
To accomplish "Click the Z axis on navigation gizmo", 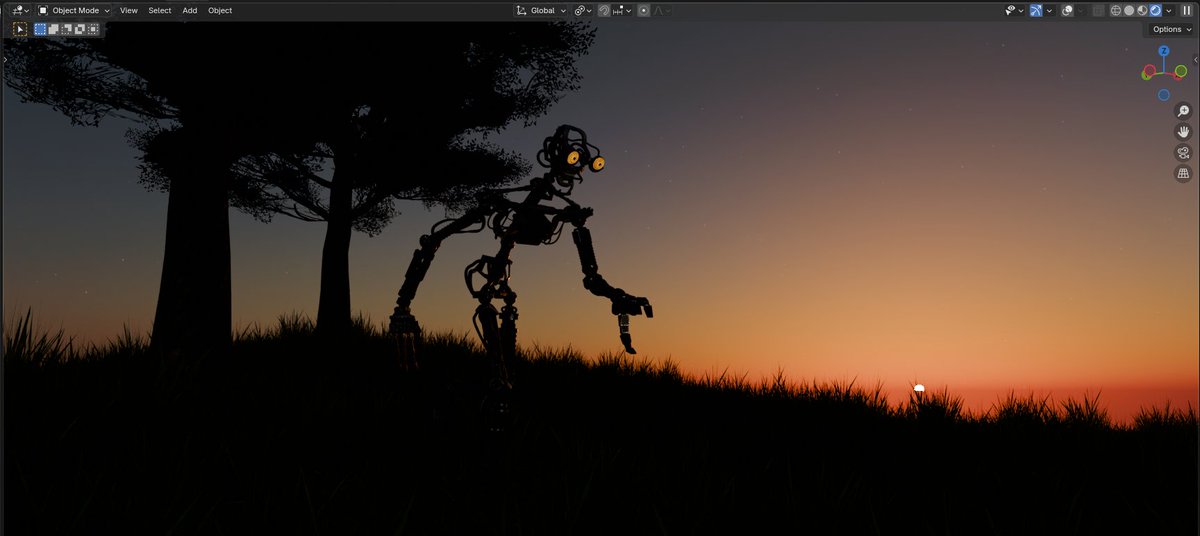I will click(1164, 51).
